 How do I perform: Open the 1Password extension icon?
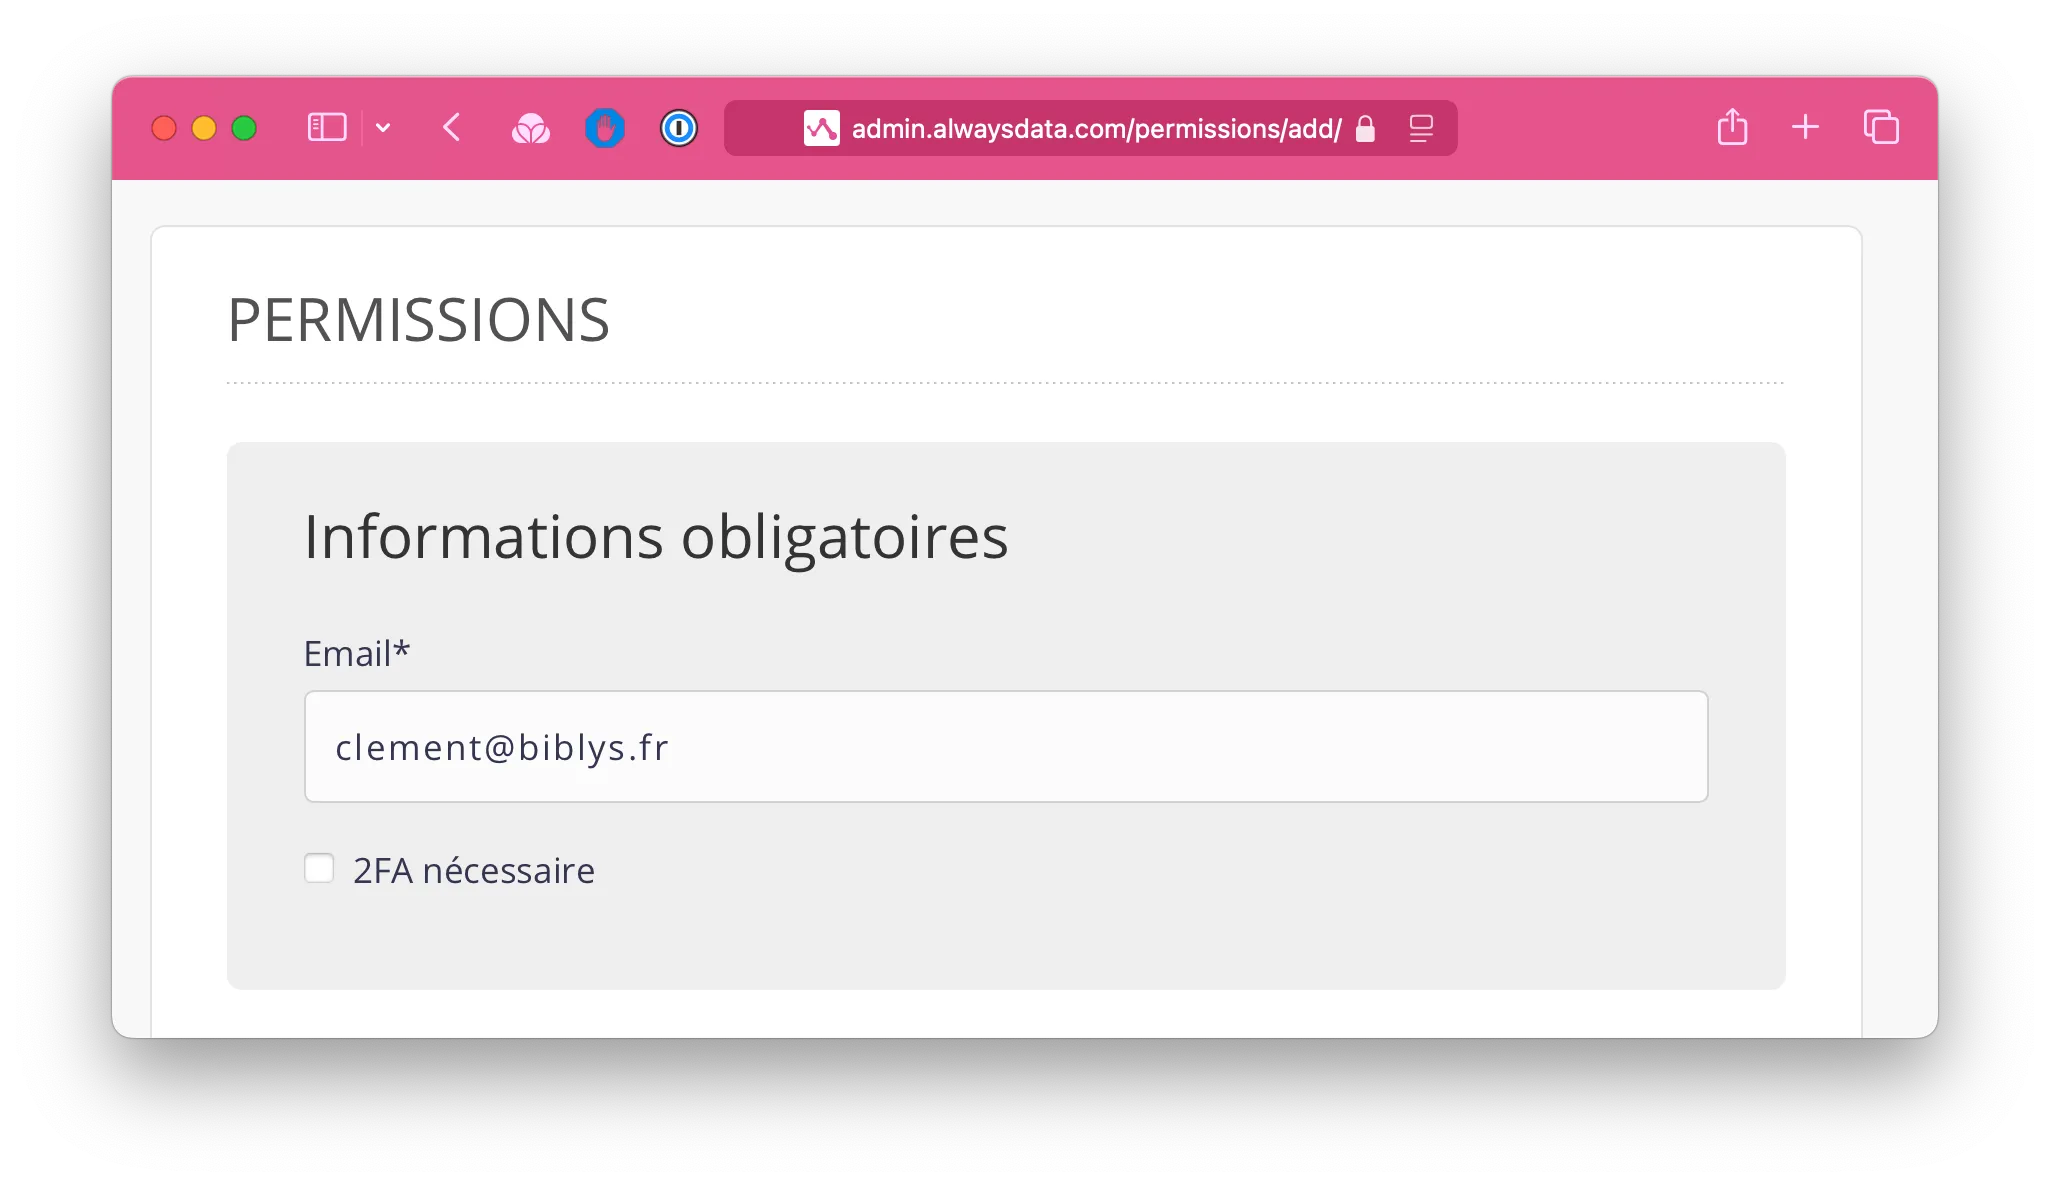click(x=679, y=128)
